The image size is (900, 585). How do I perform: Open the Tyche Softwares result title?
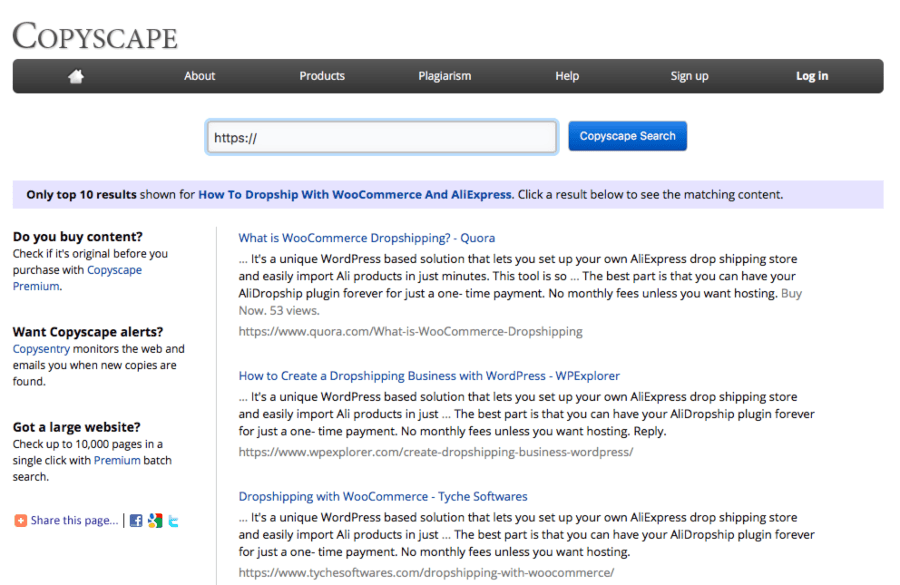point(382,496)
